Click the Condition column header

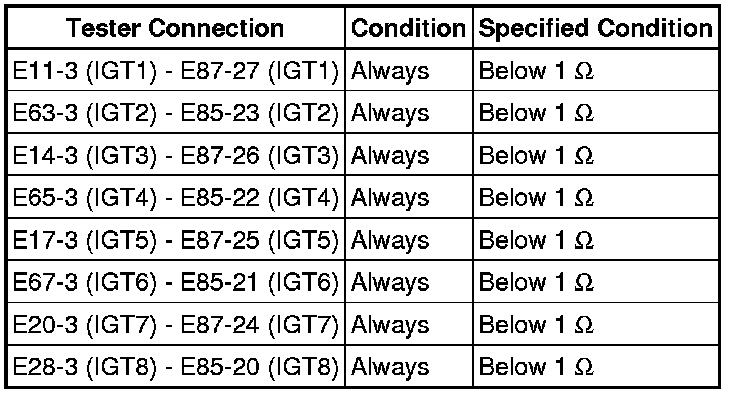409,28
